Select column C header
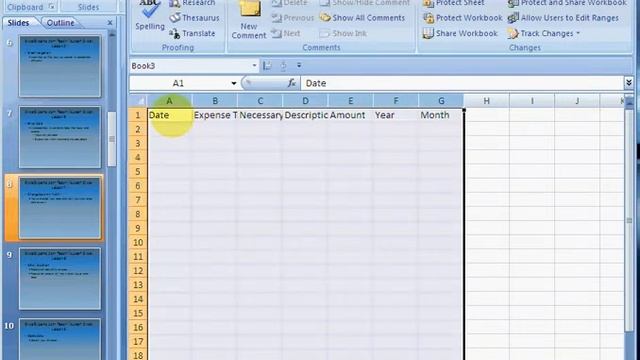 pos(260,100)
